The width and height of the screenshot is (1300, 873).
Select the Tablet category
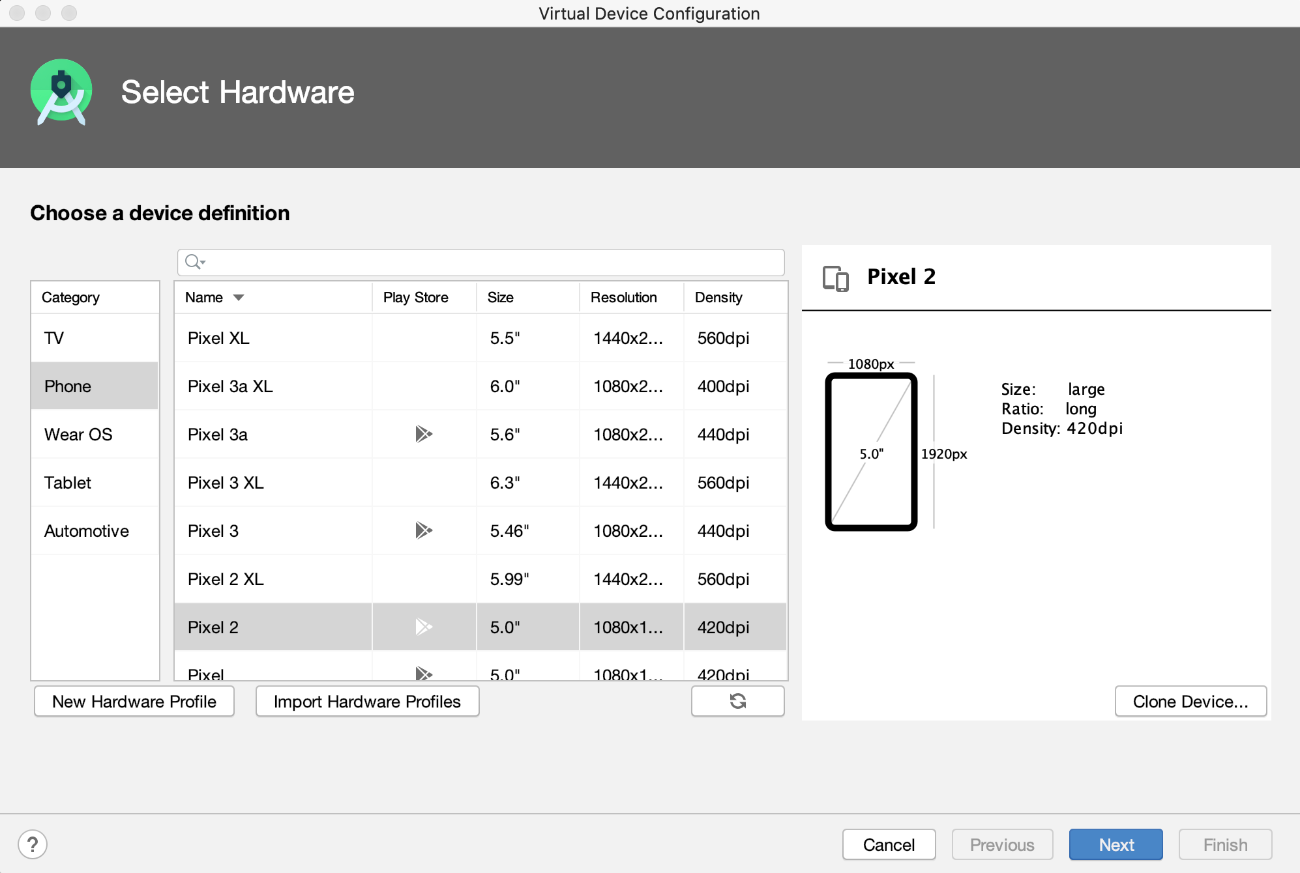(95, 482)
